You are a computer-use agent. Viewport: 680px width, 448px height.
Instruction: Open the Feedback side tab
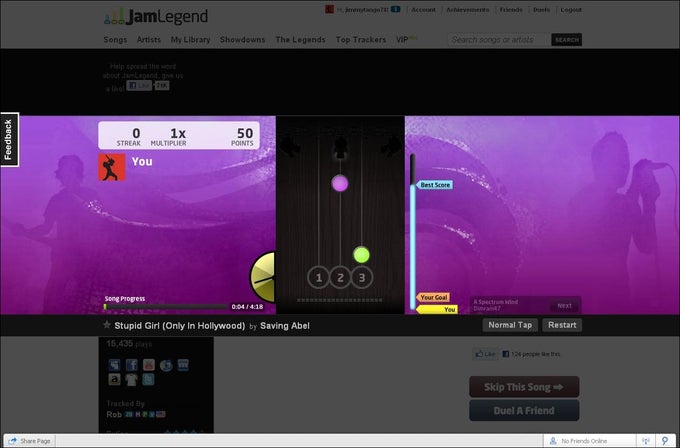pos(9,140)
